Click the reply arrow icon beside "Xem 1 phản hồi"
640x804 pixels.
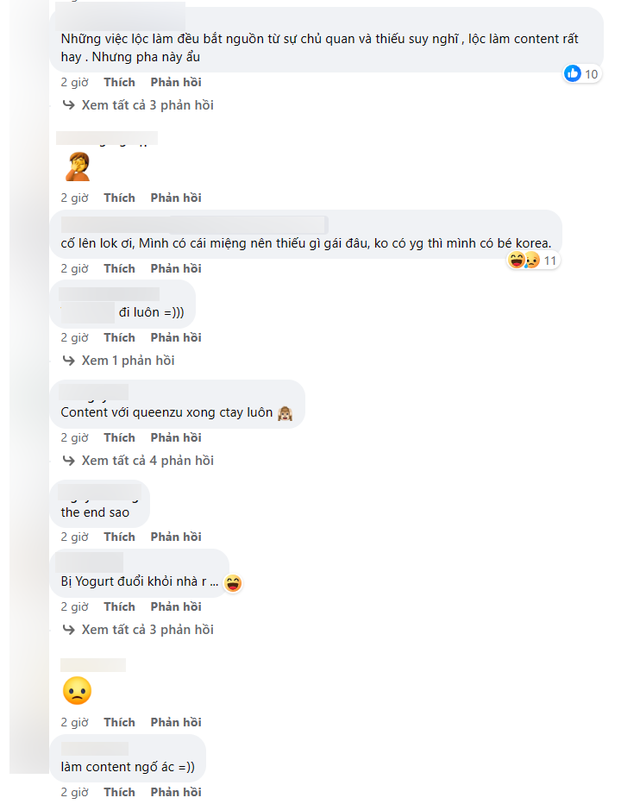69,360
